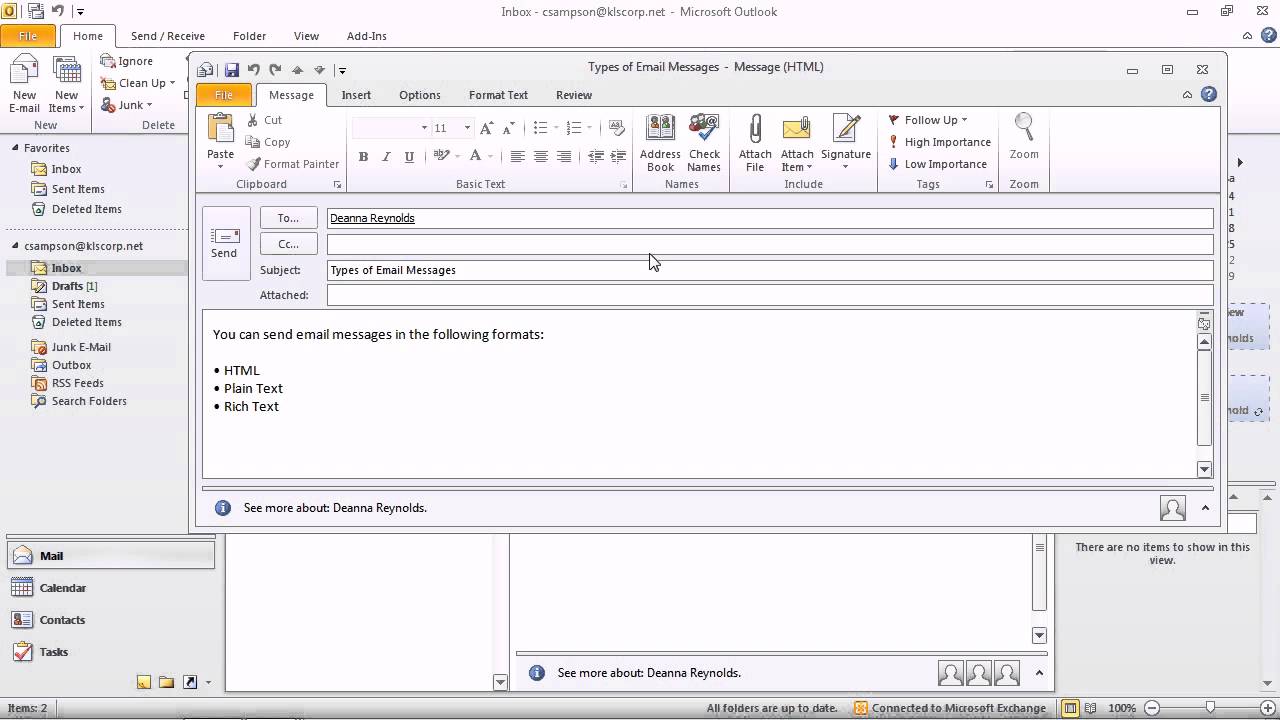
Task: Switch to the Review tab
Action: 574,95
